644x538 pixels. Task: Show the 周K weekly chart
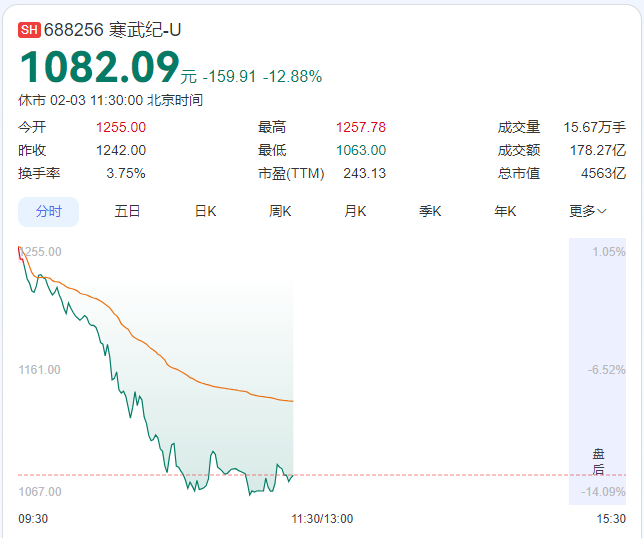pos(280,211)
